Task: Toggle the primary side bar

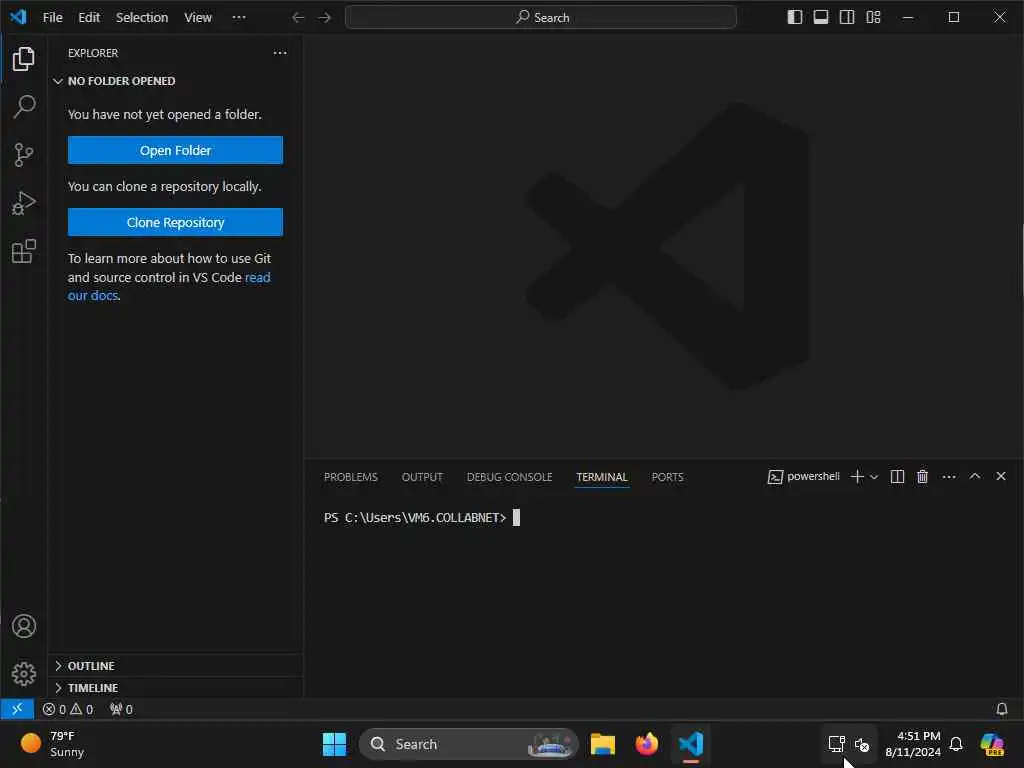Action: click(795, 18)
